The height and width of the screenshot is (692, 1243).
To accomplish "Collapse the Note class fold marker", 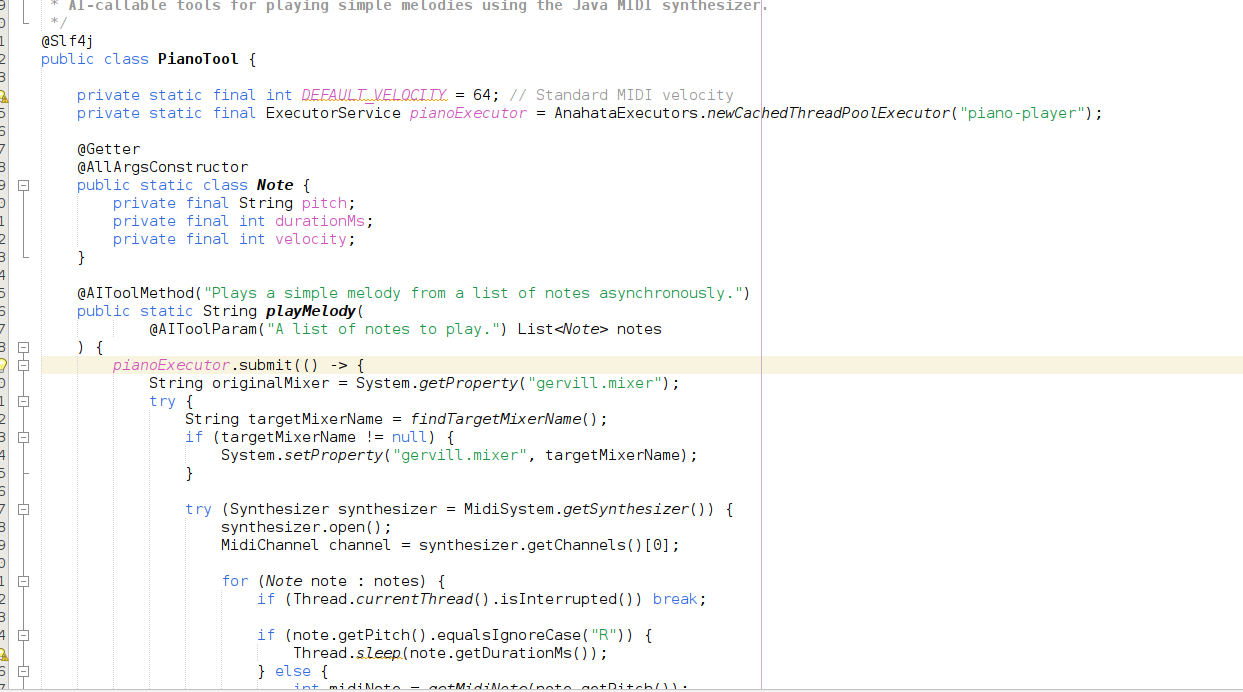I will point(23,186).
